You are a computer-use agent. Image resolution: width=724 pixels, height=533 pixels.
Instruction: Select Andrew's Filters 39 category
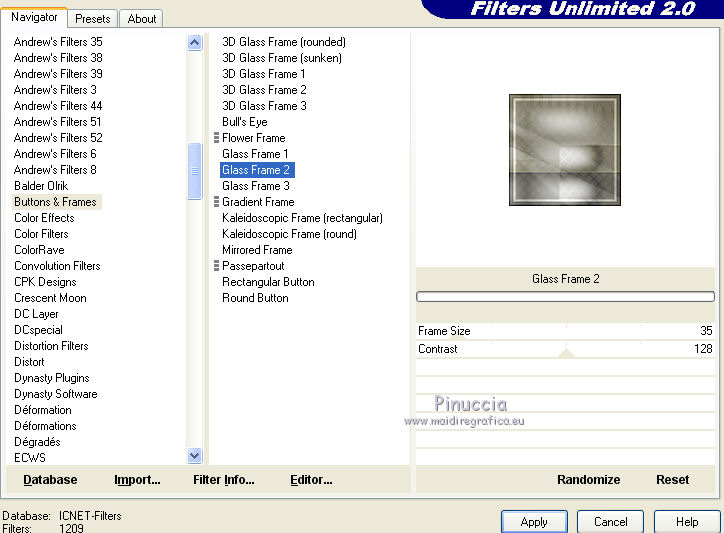[58, 74]
